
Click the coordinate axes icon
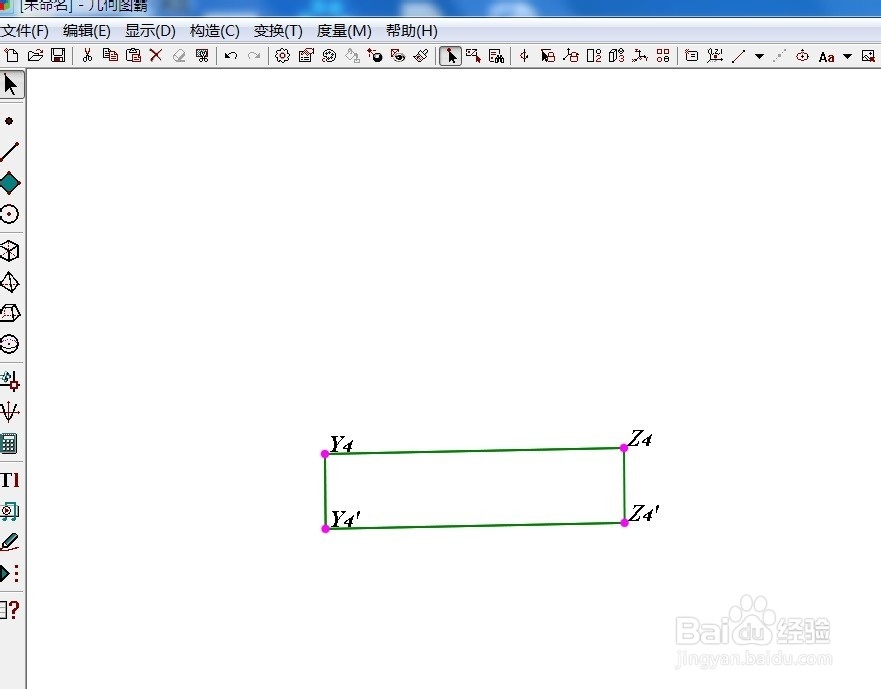pyautogui.click(x=639, y=56)
